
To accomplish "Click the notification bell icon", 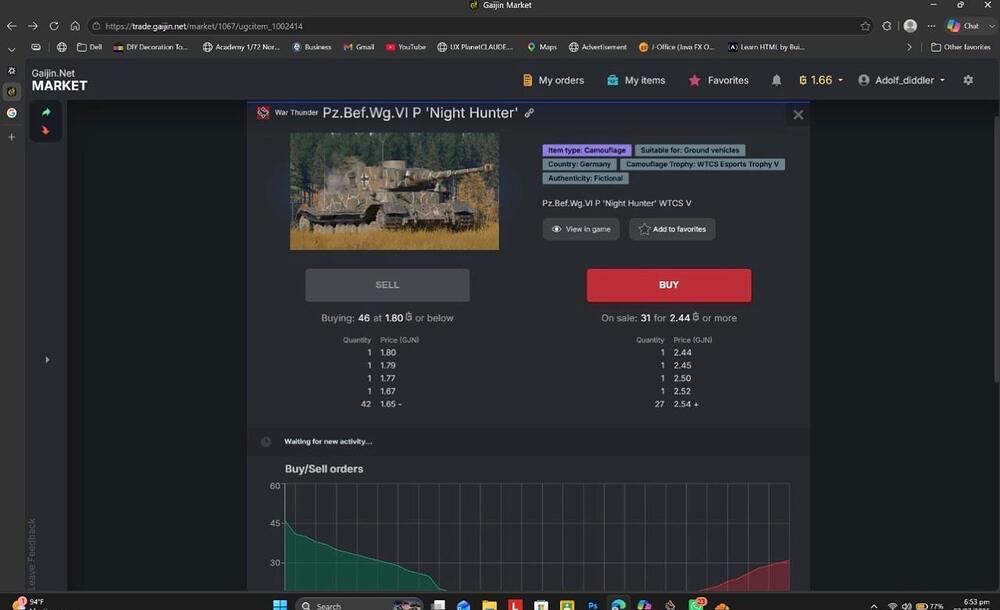I will pyautogui.click(x=776, y=80).
